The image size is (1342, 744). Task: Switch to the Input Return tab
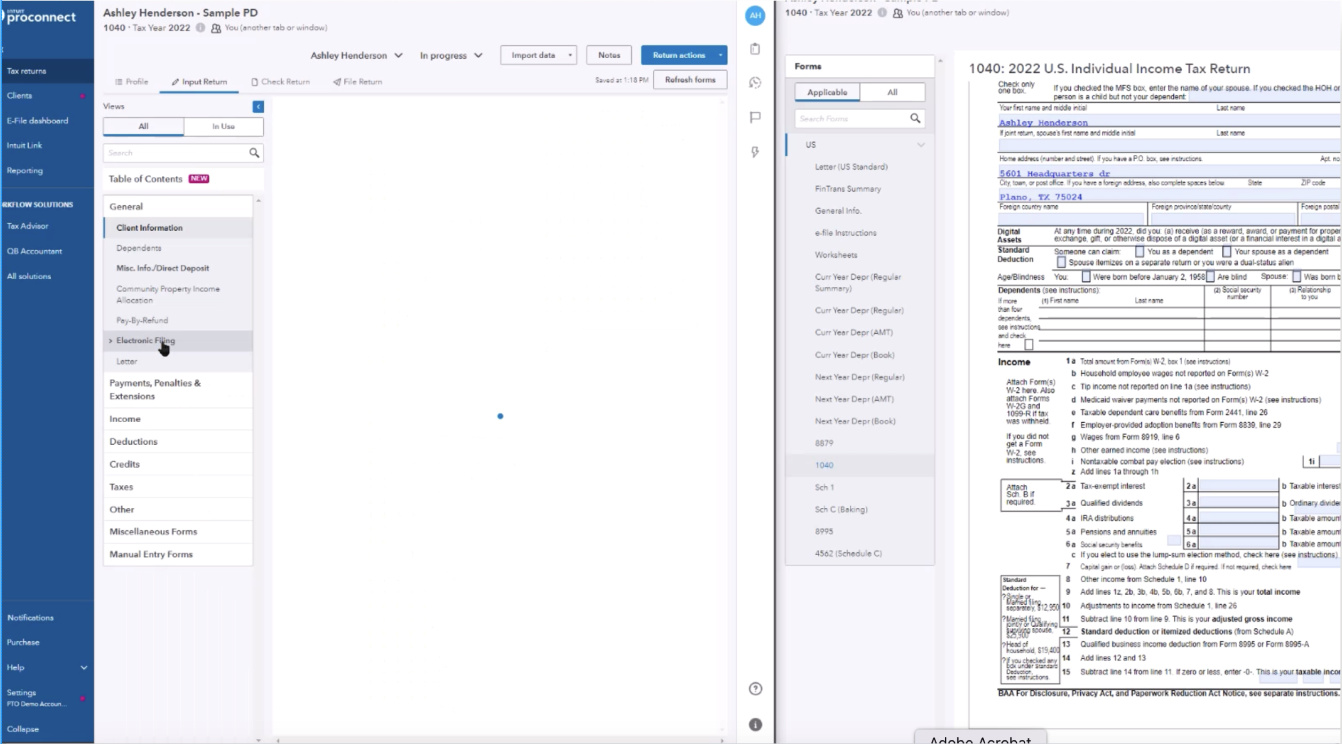point(199,82)
